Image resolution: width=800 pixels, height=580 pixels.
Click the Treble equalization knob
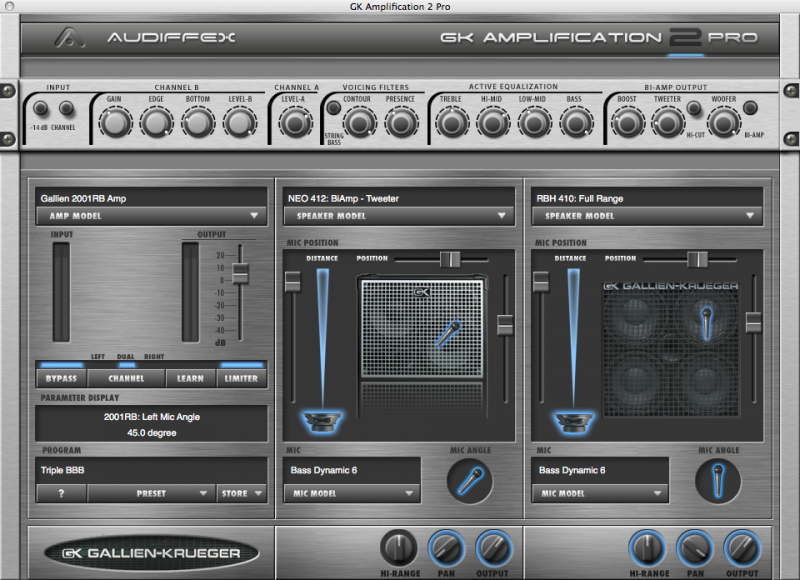452,123
